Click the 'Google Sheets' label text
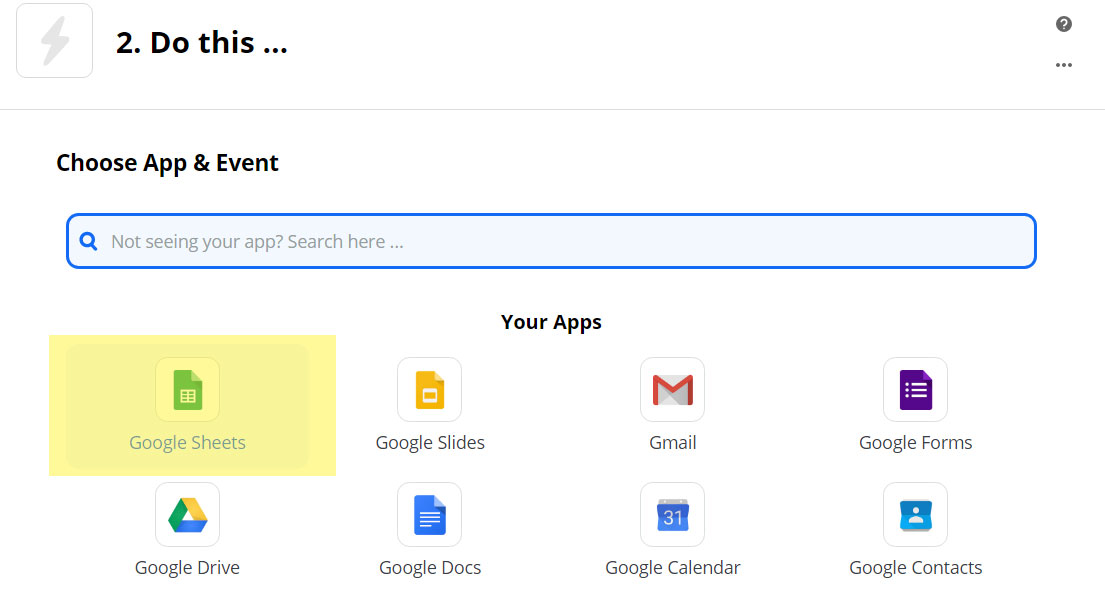Image resolution: width=1105 pixels, height=598 pixels. (x=187, y=443)
